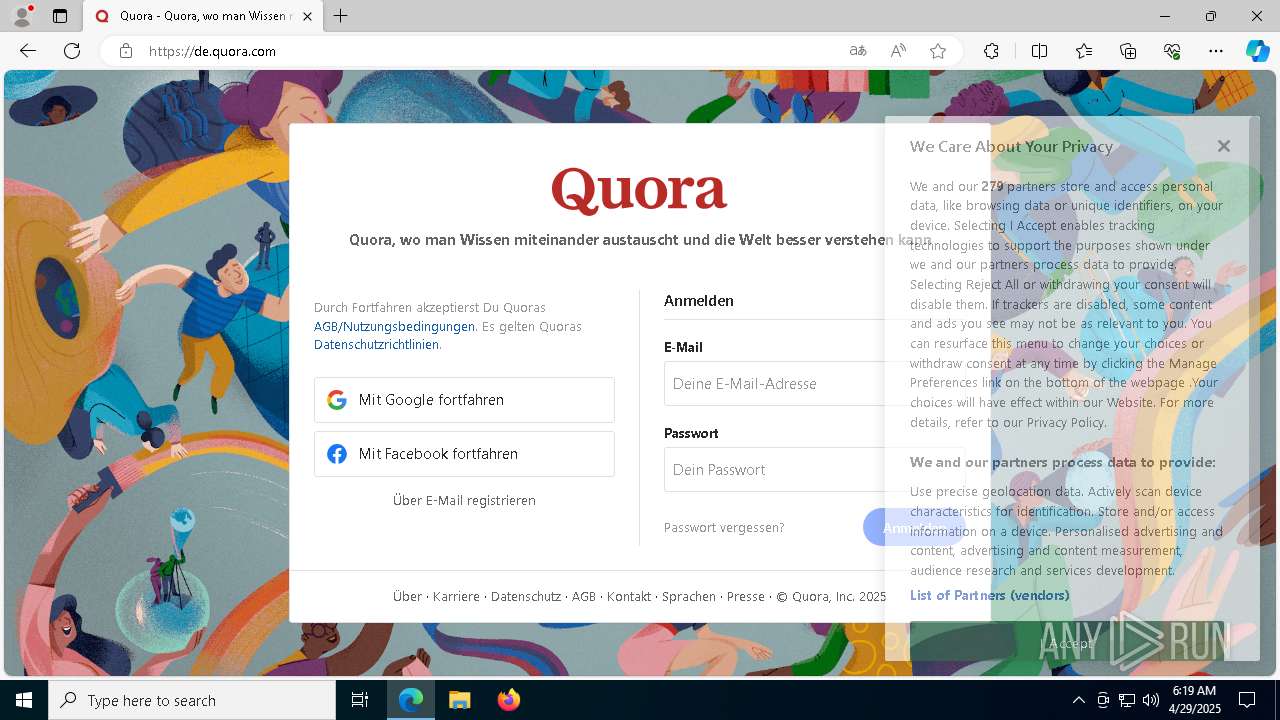This screenshot has height=720, width=1280.
Task: Click the address bar URL de.quora.com
Action: (212, 51)
